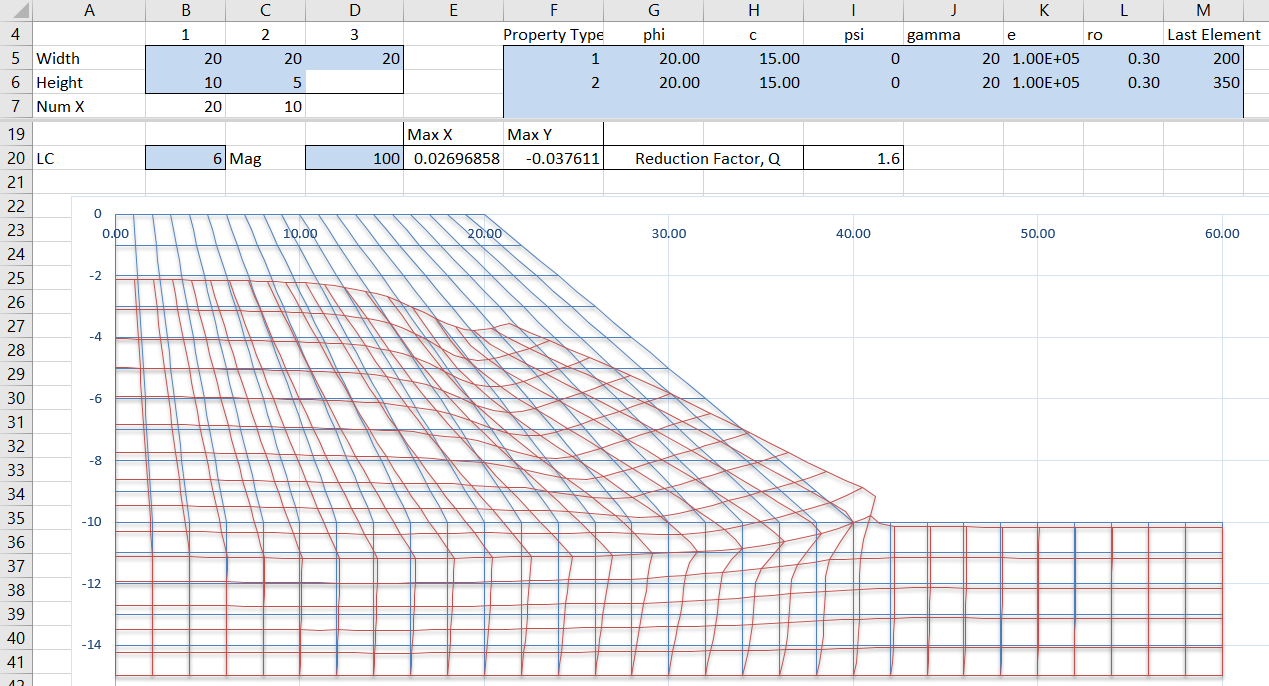Click the Max X result cell 0.02696858

point(453,158)
